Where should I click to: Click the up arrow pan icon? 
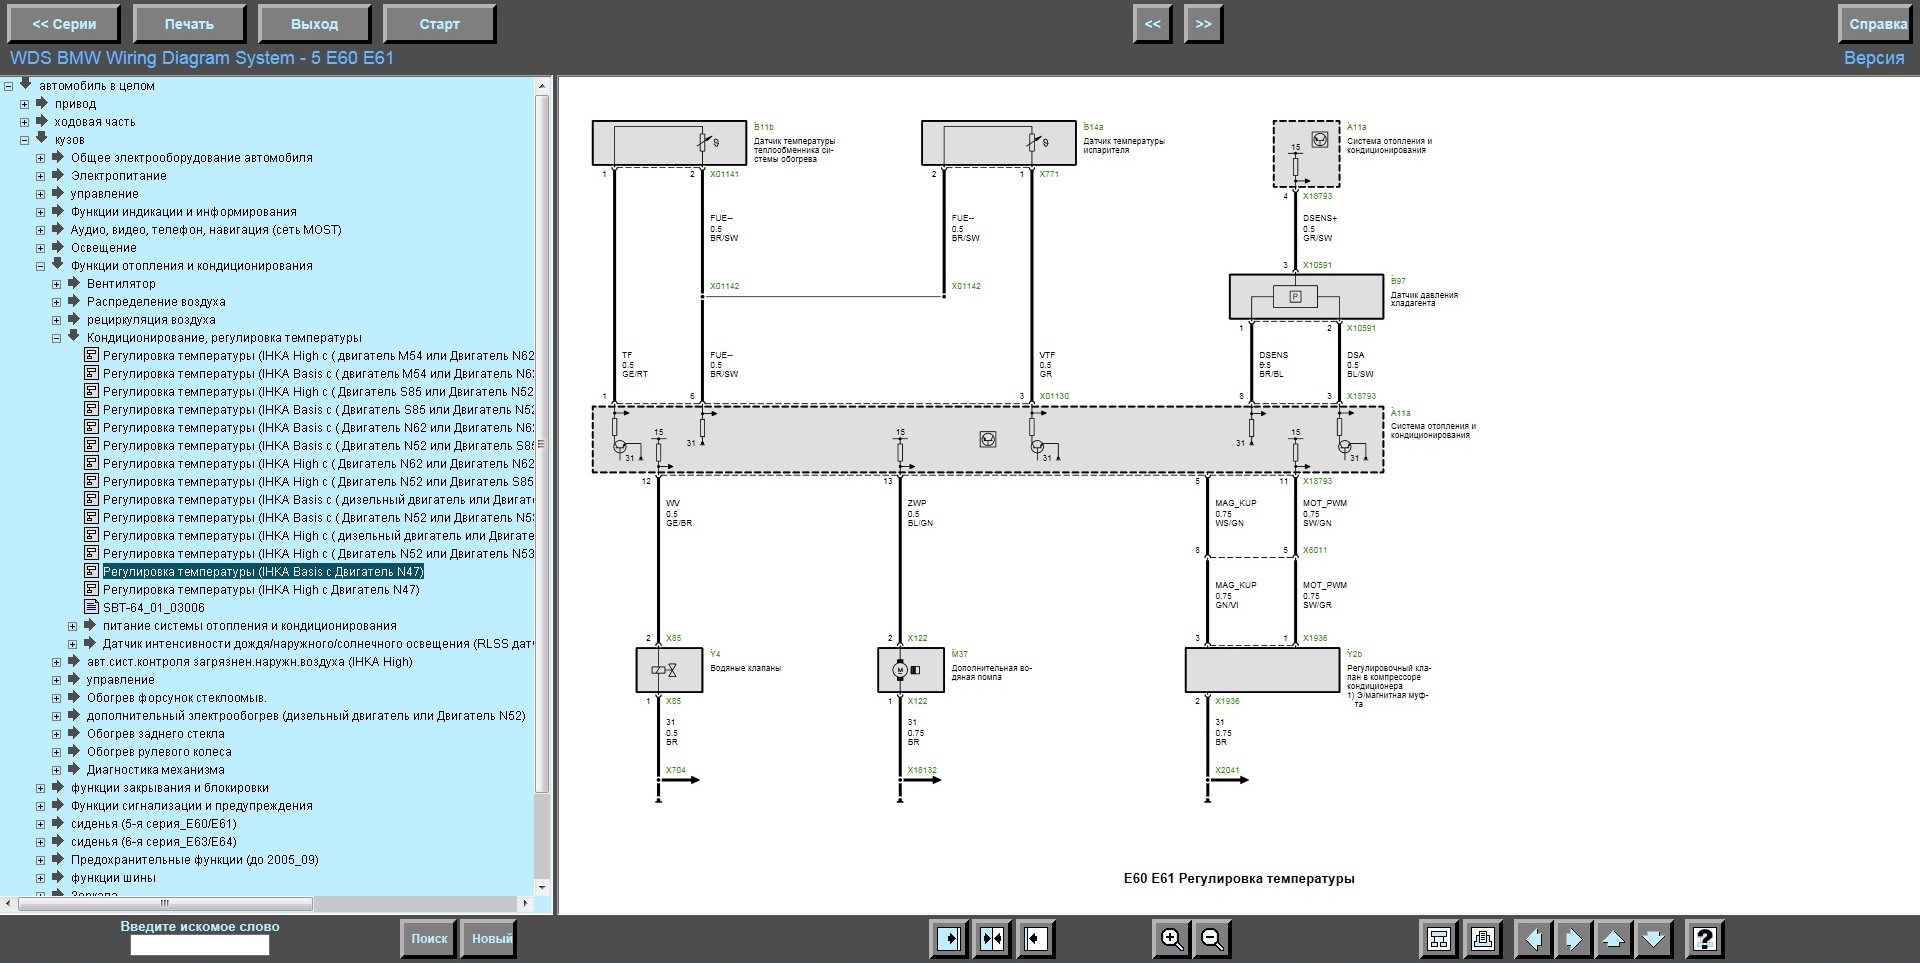(x=1613, y=939)
